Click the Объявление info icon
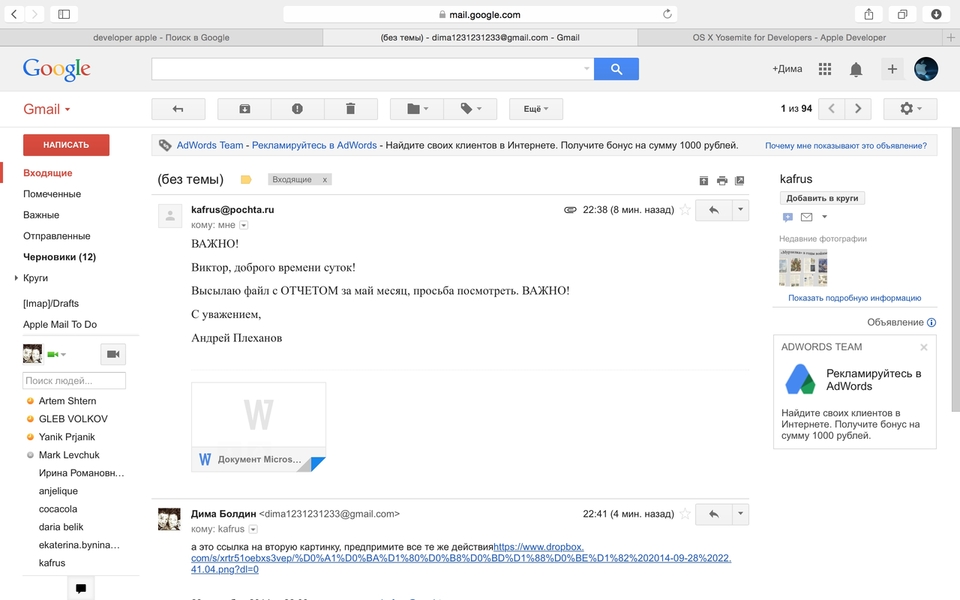This screenshot has width=960, height=600. (931, 323)
